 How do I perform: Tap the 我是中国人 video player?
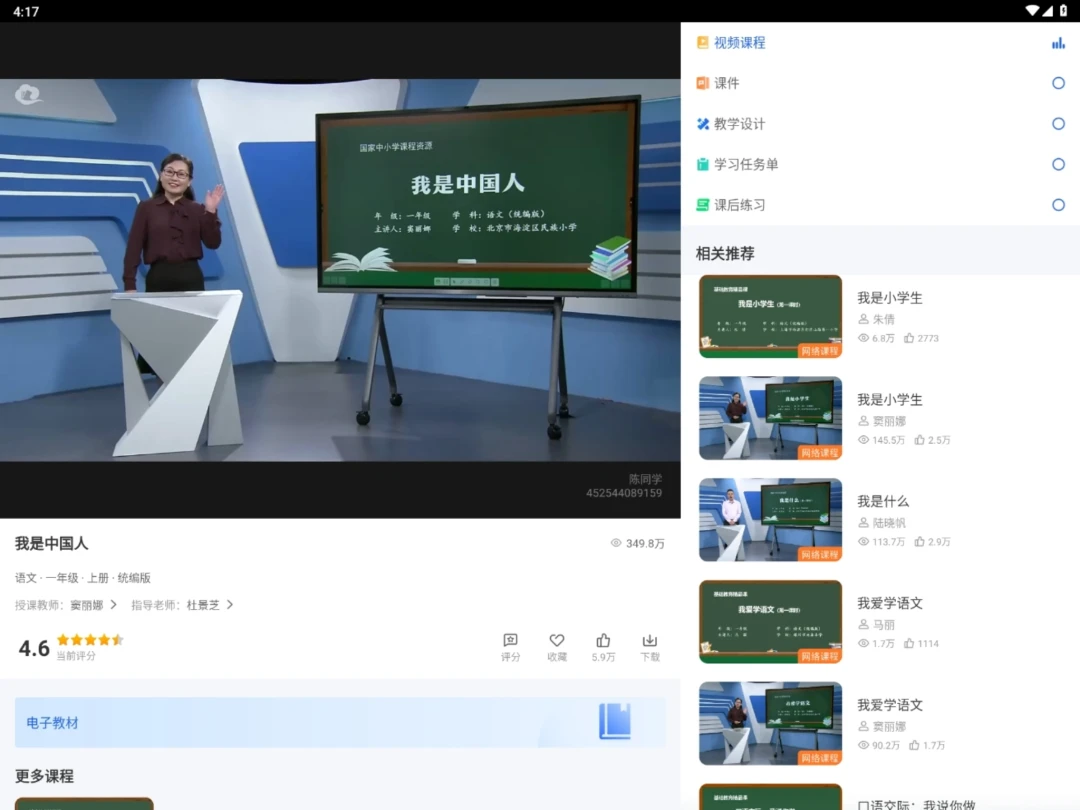pos(340,270)
